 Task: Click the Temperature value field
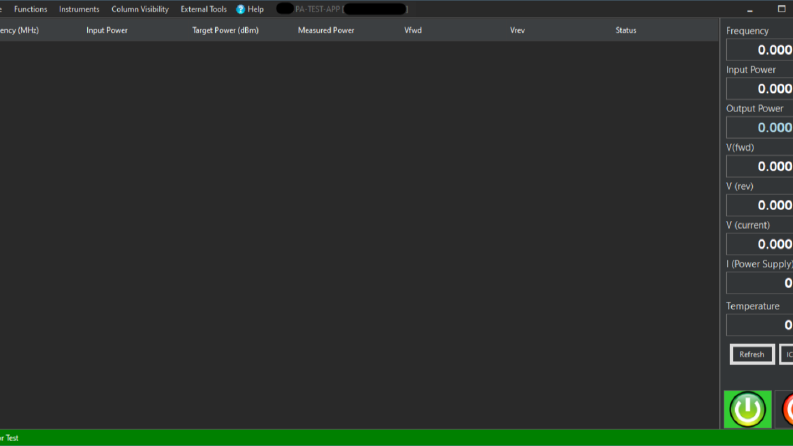click(x=760, y=325)
